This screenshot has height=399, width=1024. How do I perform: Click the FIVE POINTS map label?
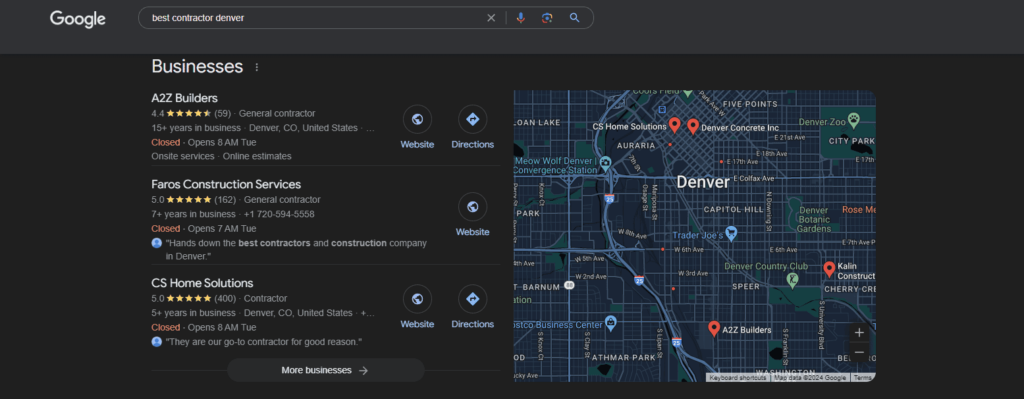click(x=750, y=104)
